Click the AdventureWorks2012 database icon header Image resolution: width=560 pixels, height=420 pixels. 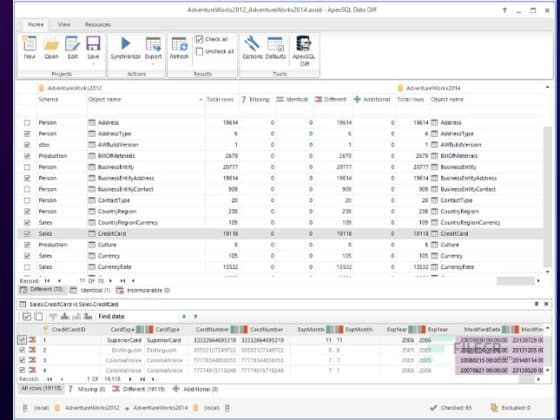point(41,88)
